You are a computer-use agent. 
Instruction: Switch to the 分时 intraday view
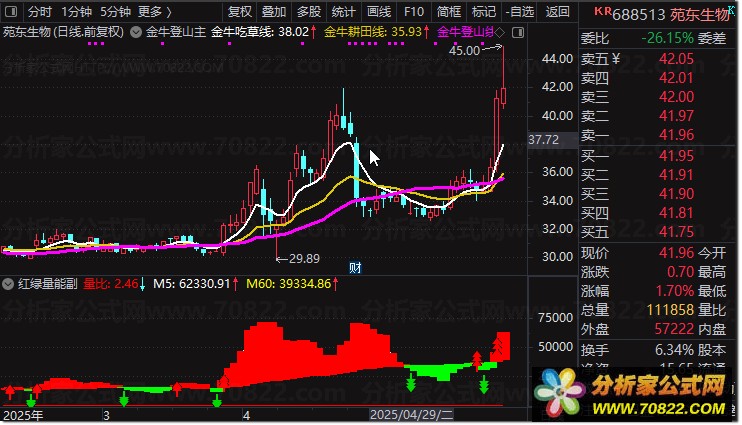(x=40, y=11)
